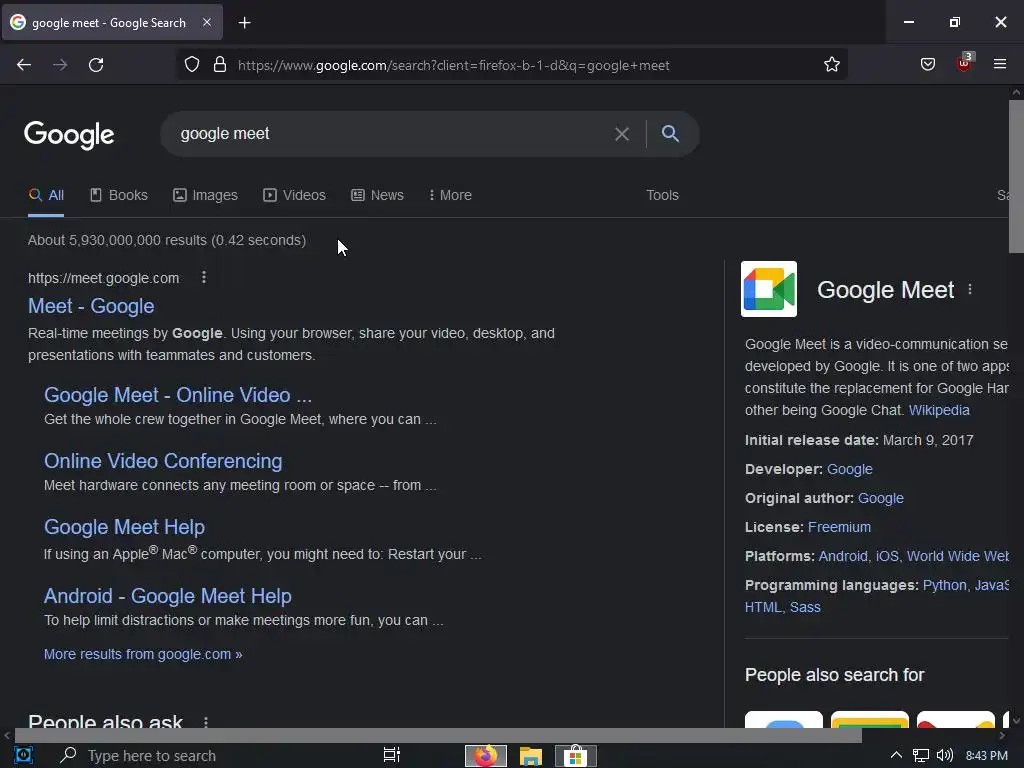Viewport: 1024px width, 768px height.
Task: Click the Android platform link
Action: [843, 556]
